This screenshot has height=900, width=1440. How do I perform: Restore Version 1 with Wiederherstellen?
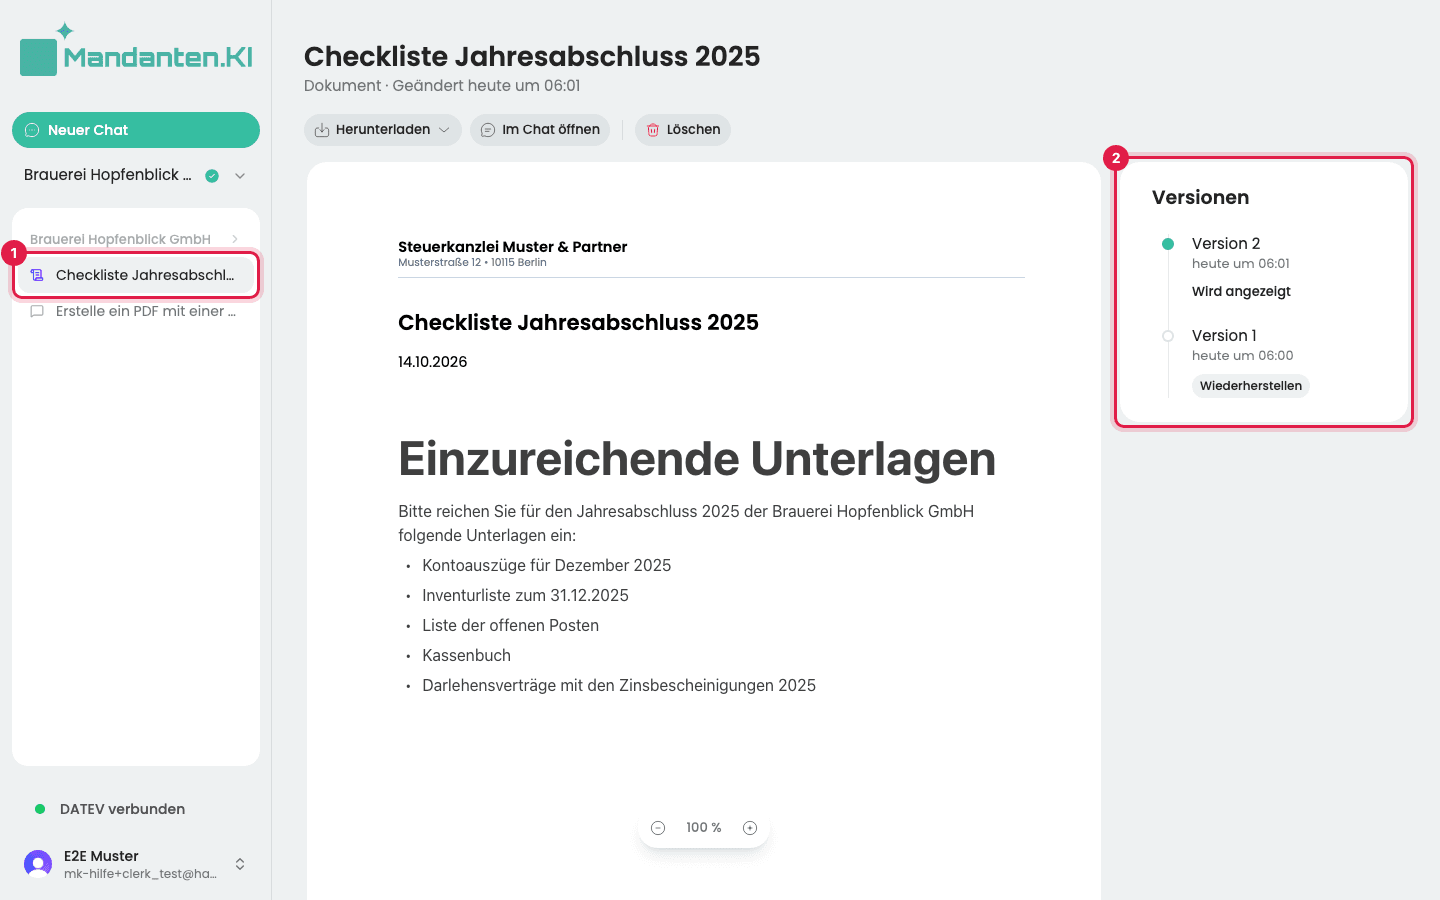click(1251, 386)
